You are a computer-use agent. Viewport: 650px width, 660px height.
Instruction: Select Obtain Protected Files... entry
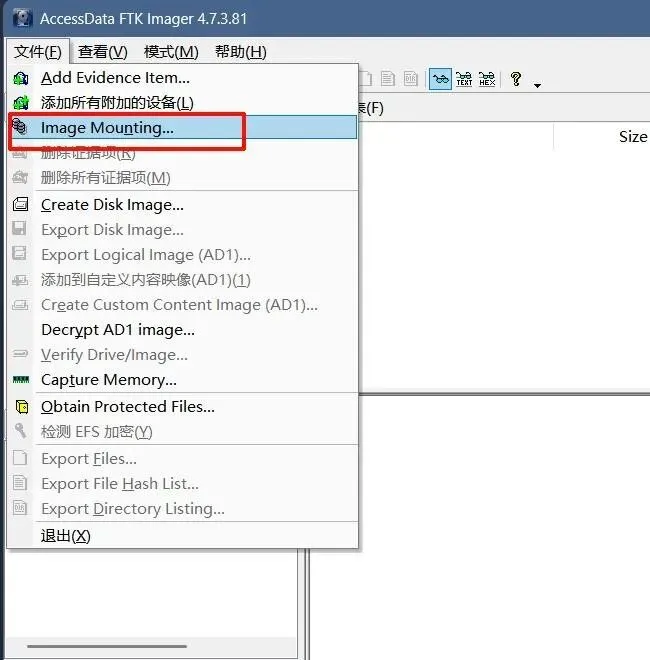tap(183, 407)
